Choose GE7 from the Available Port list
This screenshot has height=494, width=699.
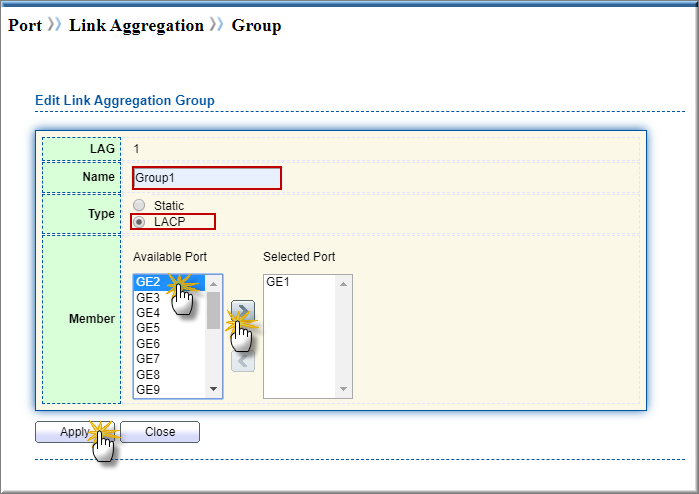point(148,359)
